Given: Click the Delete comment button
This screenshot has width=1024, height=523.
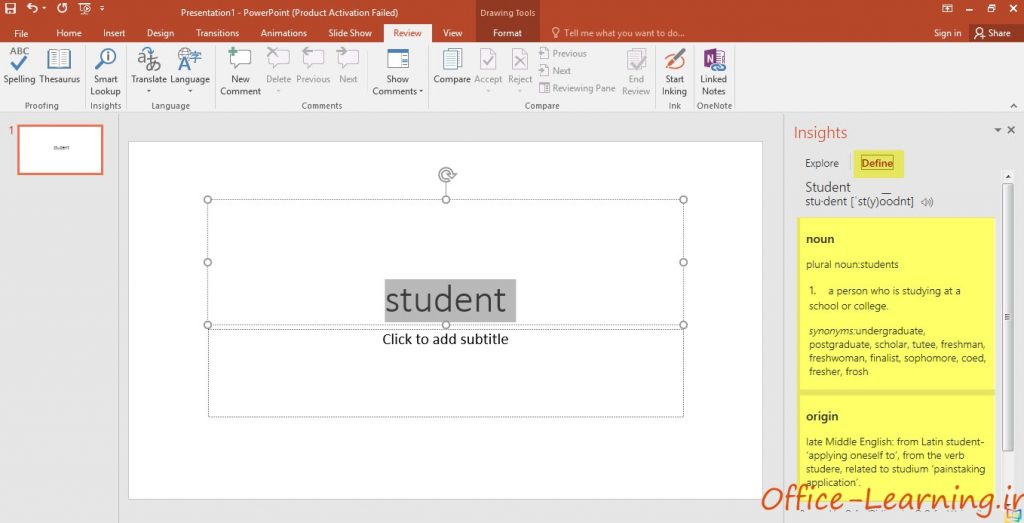Looking at the screenshot, I should tap(278, 72).
